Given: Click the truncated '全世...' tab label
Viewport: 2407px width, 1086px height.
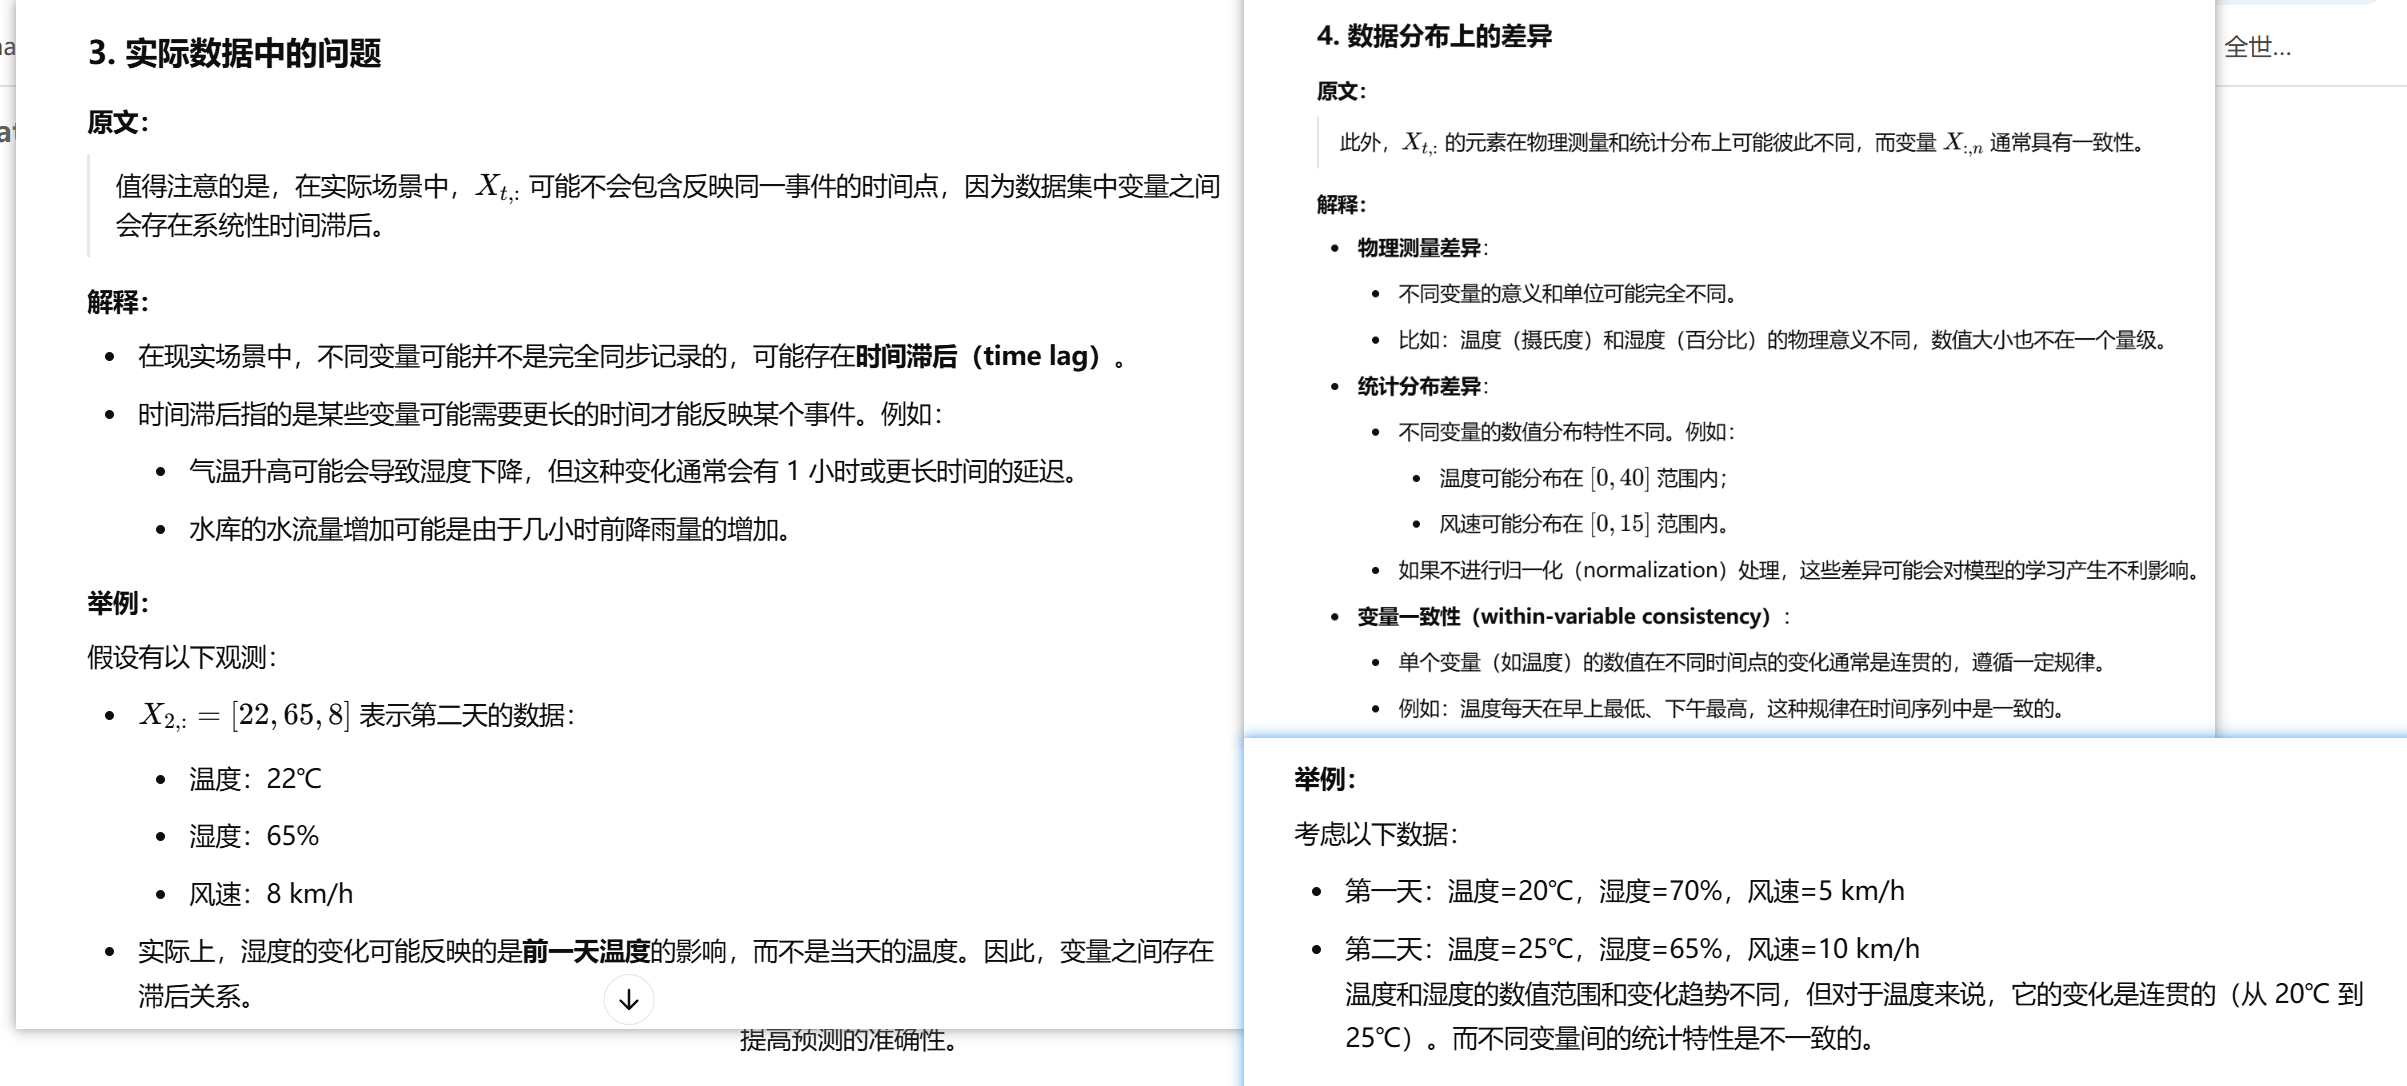Looking at the screenshot, I should click(2257, 47).
